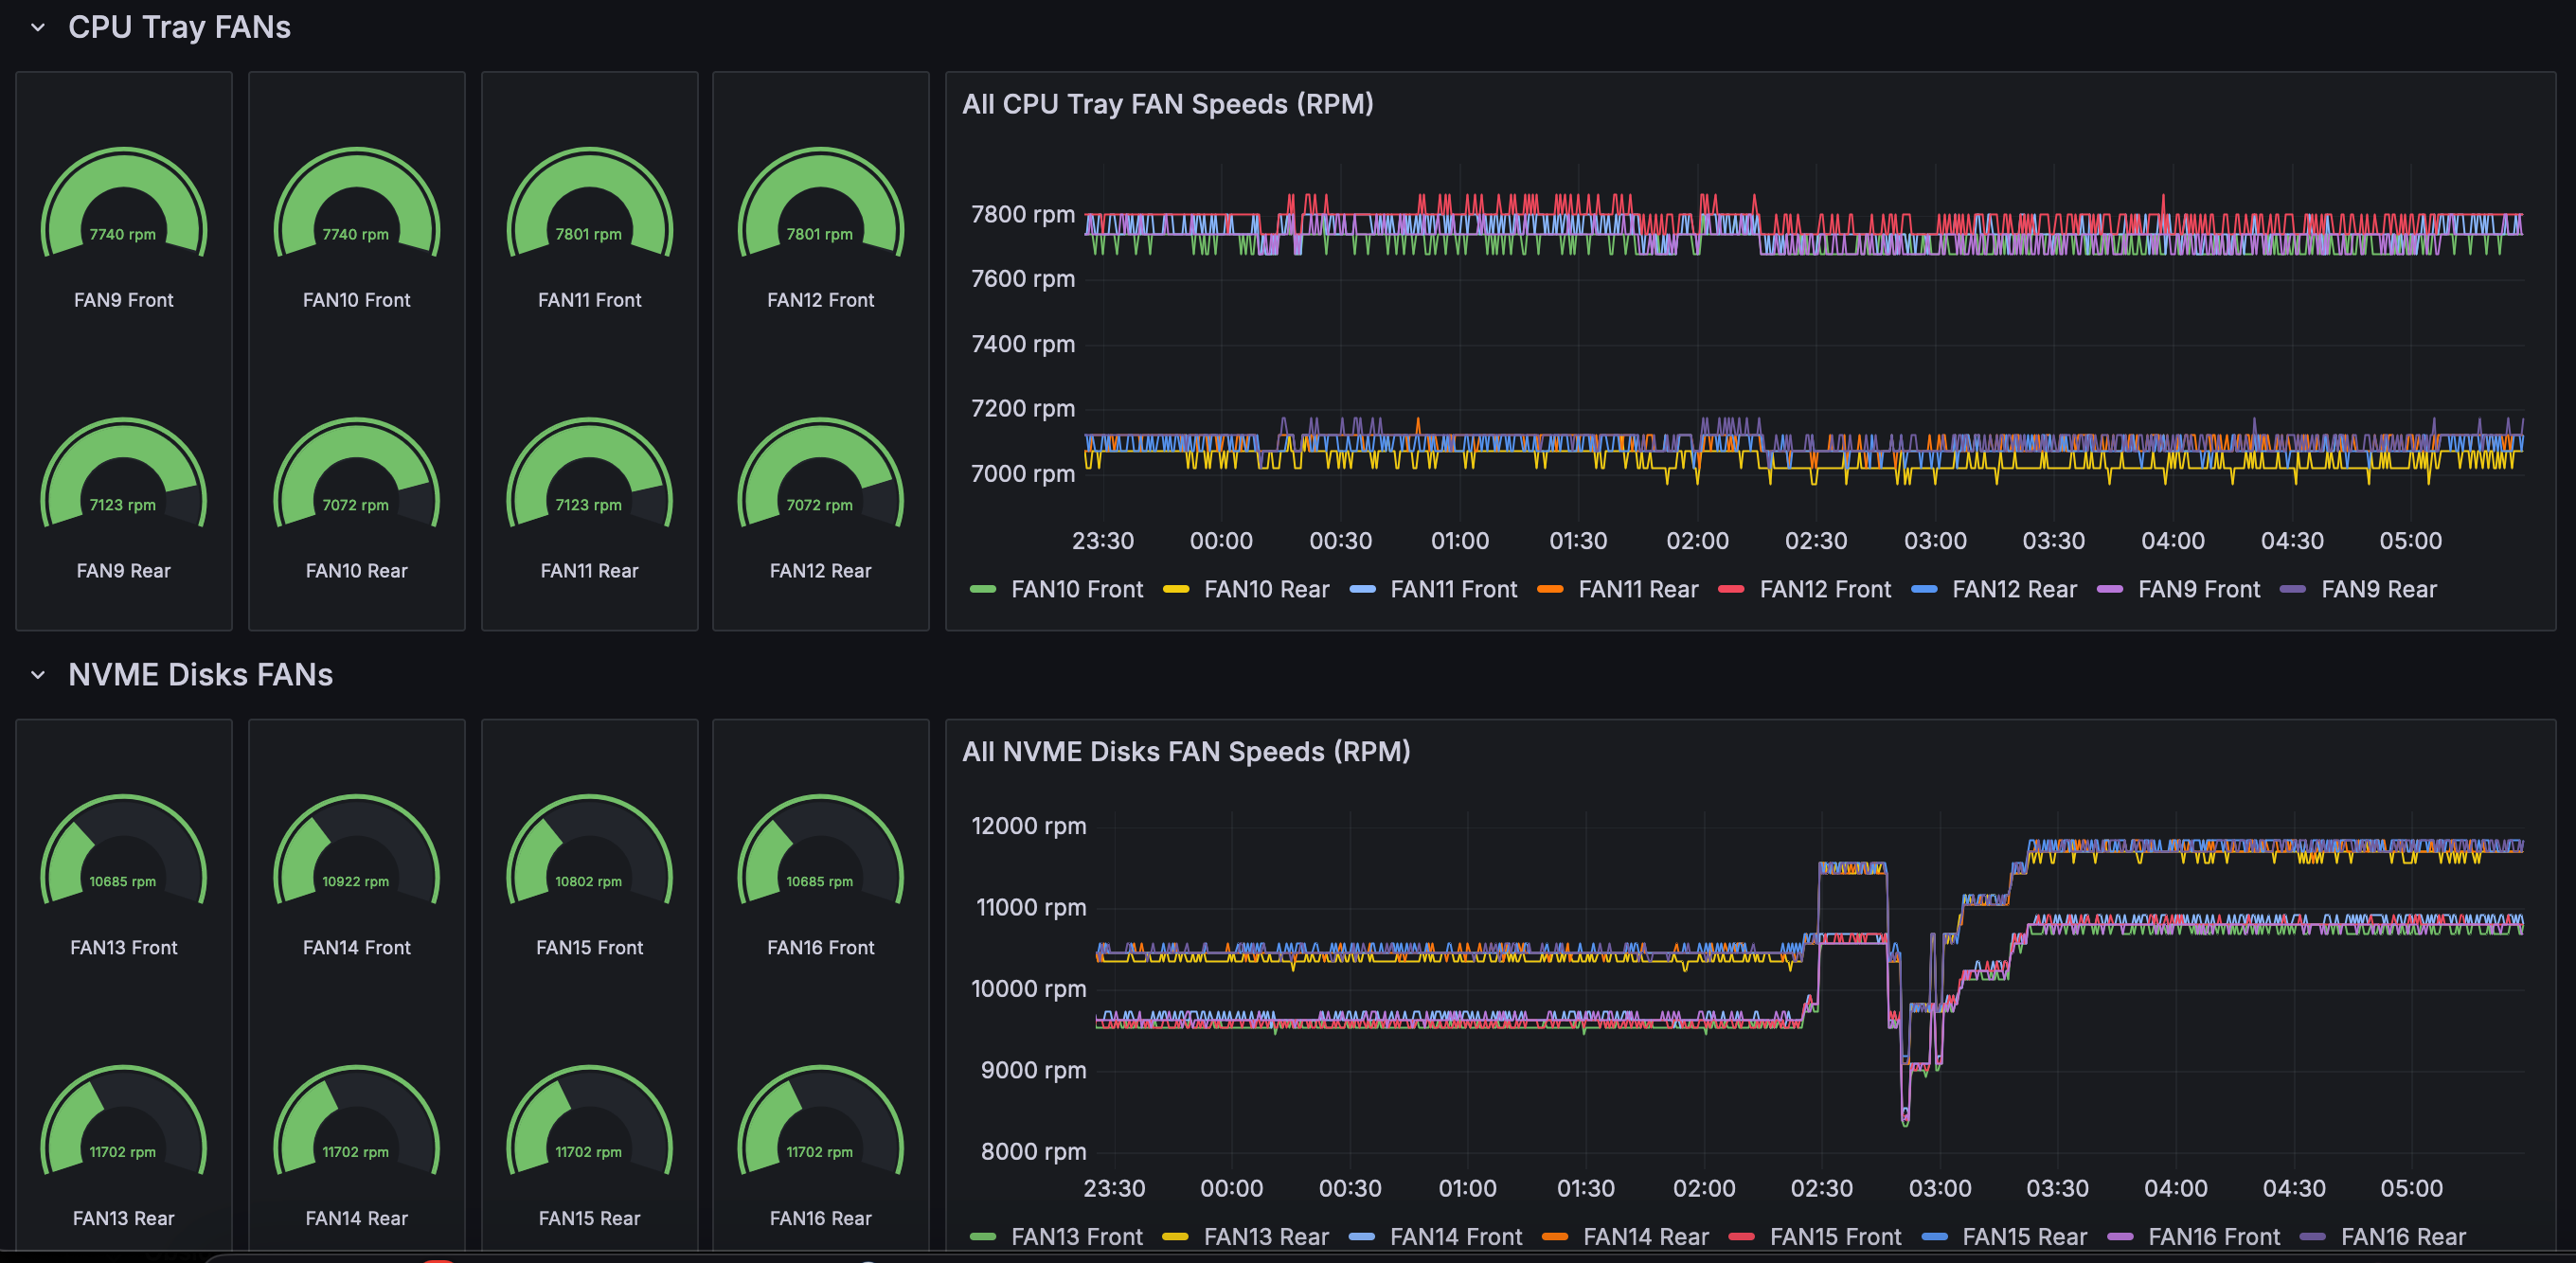Click the FAN14 Rear gauge

tap(356, 1121)
